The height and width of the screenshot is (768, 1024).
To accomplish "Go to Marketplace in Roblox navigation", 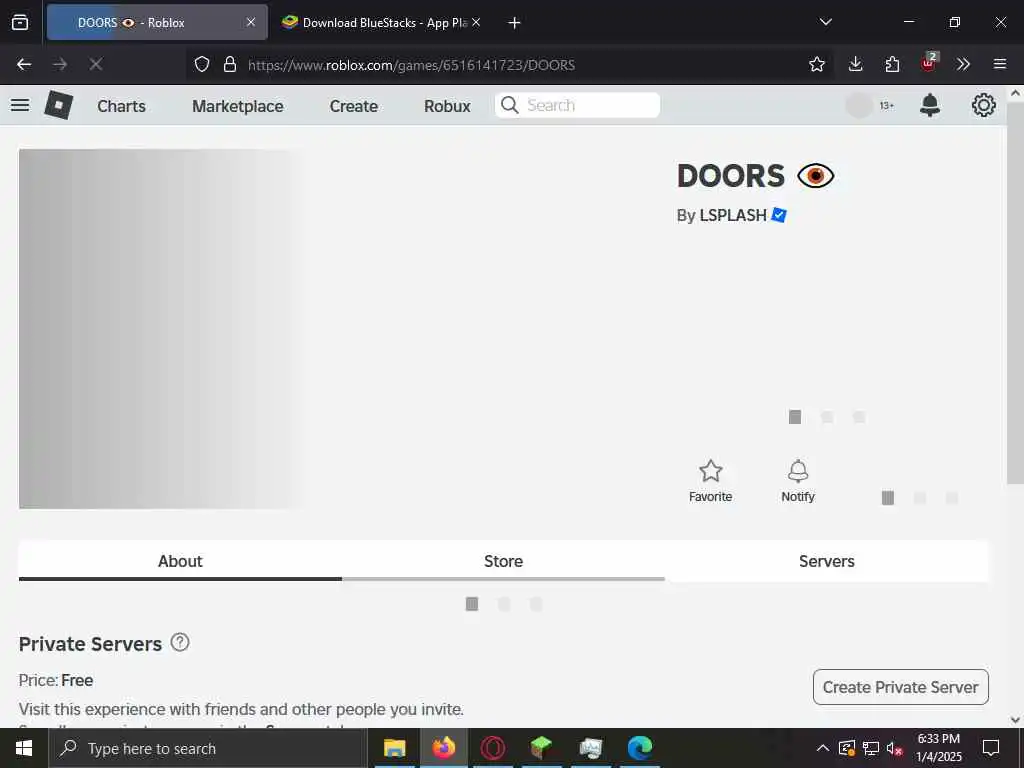I will 238,106.
